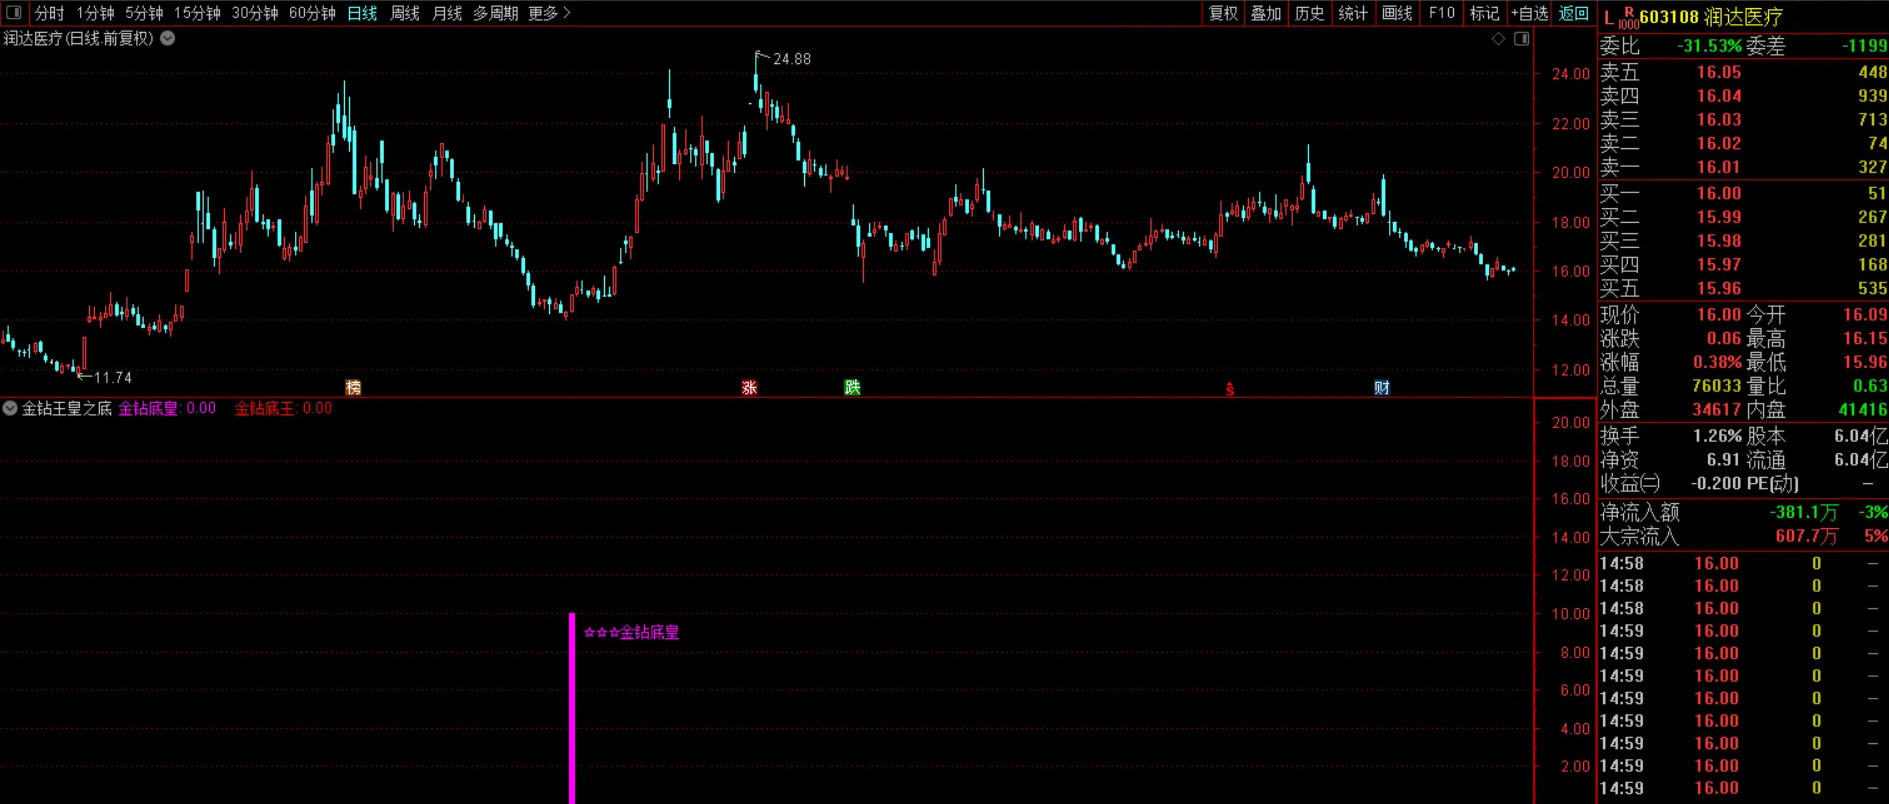The width and height of the screenshot is (1889, 804).
Task: Click the 金钻底王 indicator value label
Action: pyautogui.click(x=283, y=408)
